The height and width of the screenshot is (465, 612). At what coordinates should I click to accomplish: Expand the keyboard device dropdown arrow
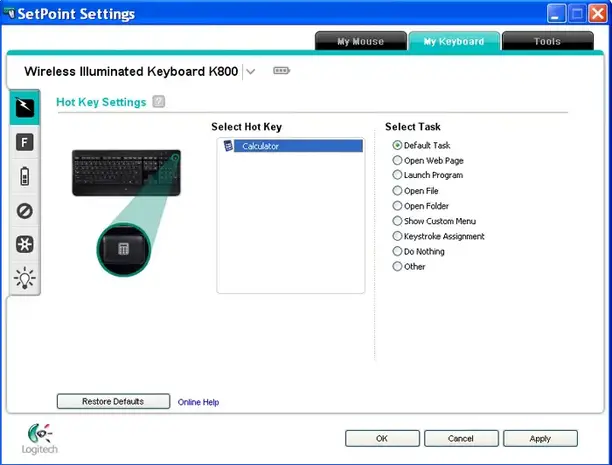point(251,71)
